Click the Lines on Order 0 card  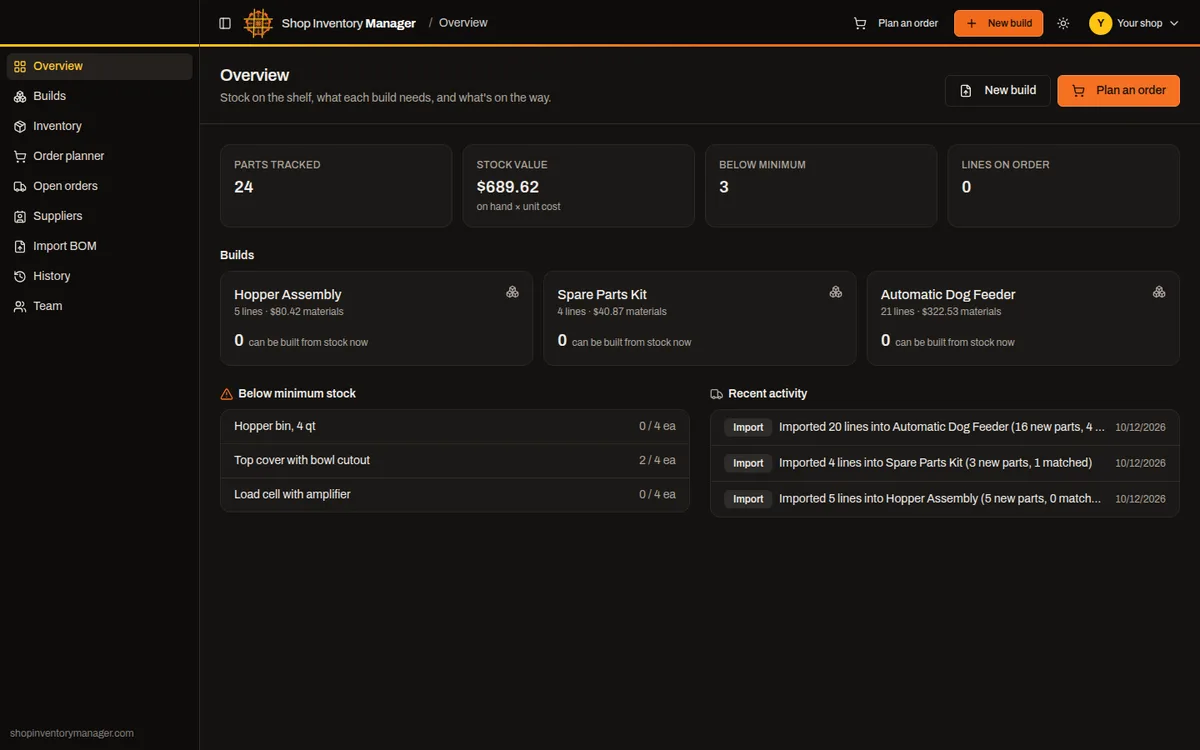[1064, 186]
